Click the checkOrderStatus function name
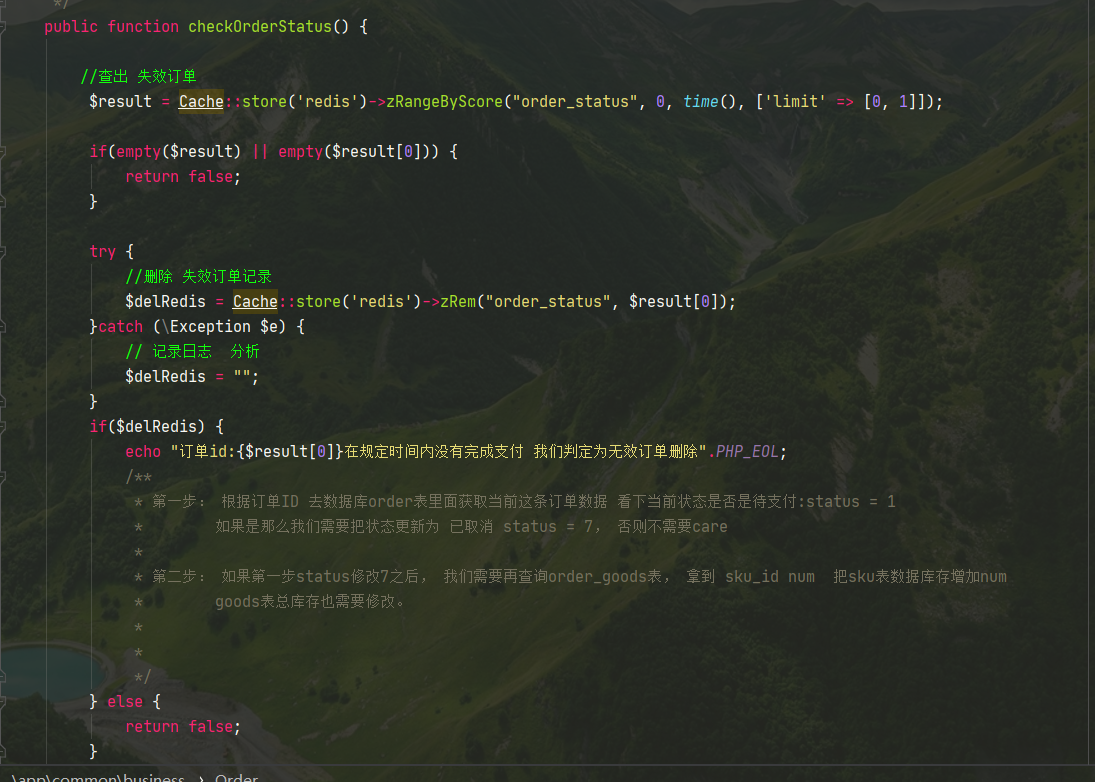This screenshot has width=1095, height=782. click(x=260, y=27)
